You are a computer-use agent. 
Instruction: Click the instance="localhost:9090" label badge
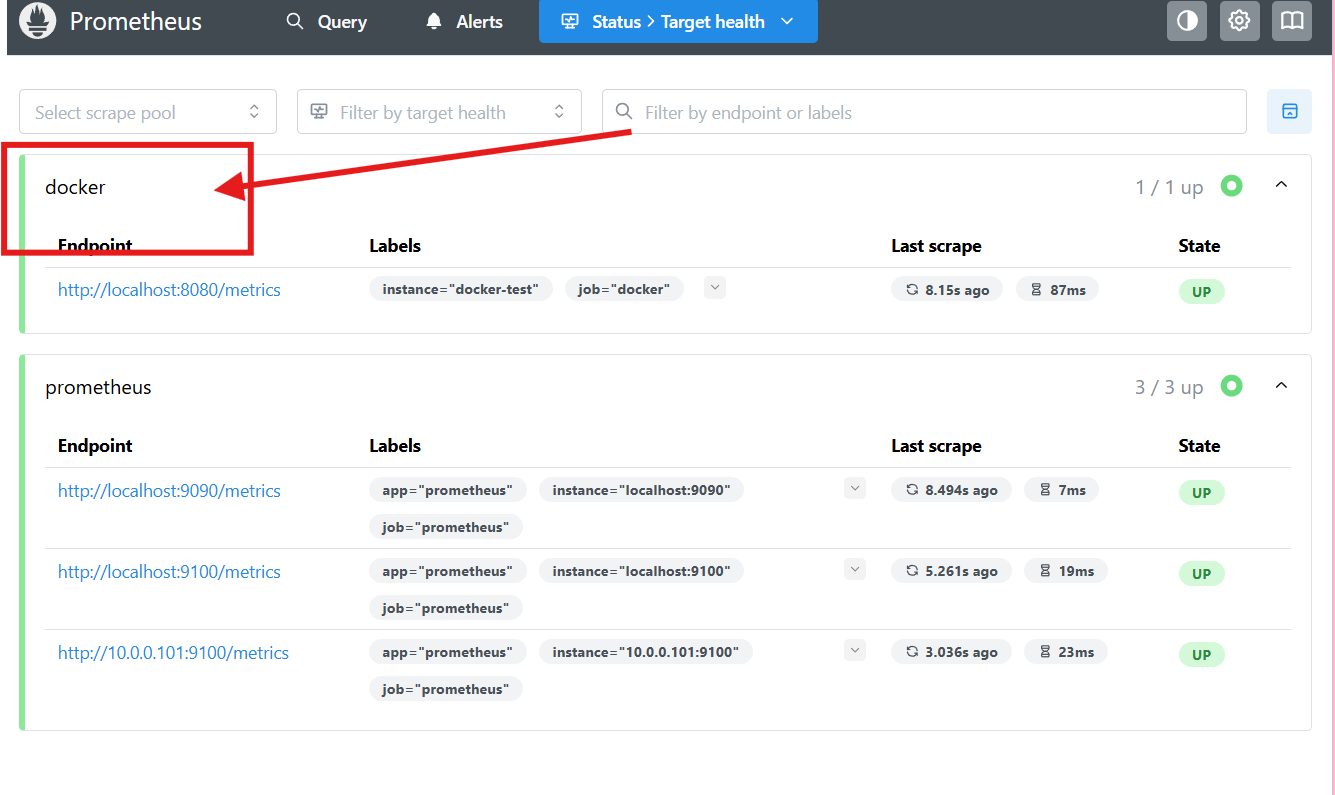[x=641, y=490]
